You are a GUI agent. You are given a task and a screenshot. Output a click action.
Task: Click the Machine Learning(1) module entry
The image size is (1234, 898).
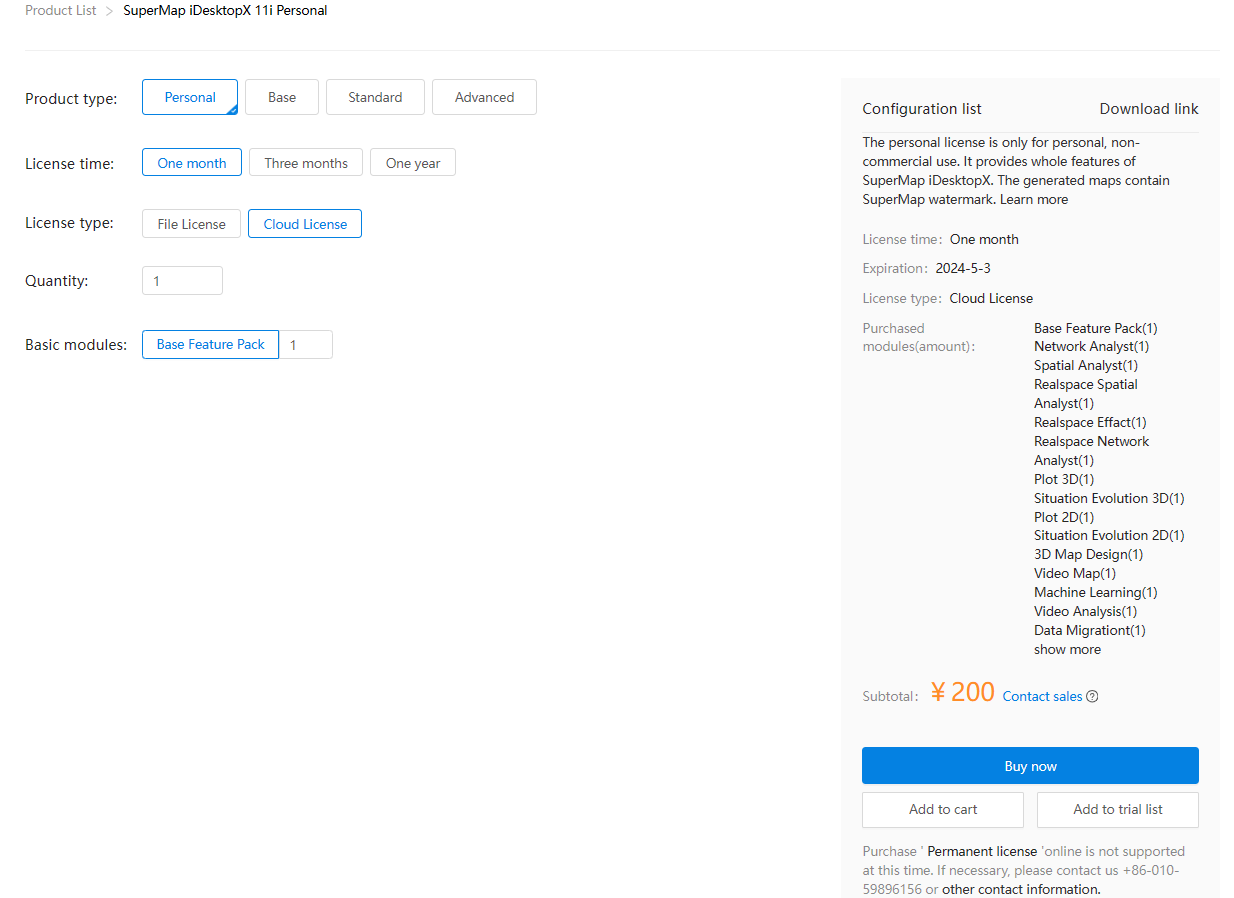click(1096, 592)
